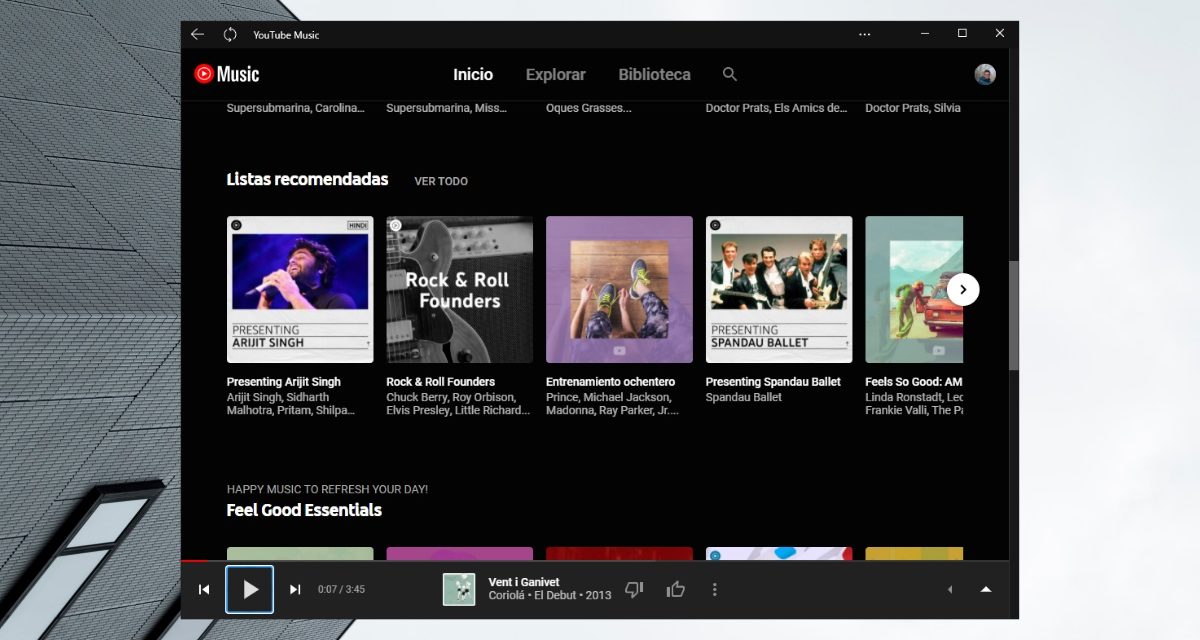Expand the volume controls via left triangle
Viewport: 1200px width, 640px height.
949,589
